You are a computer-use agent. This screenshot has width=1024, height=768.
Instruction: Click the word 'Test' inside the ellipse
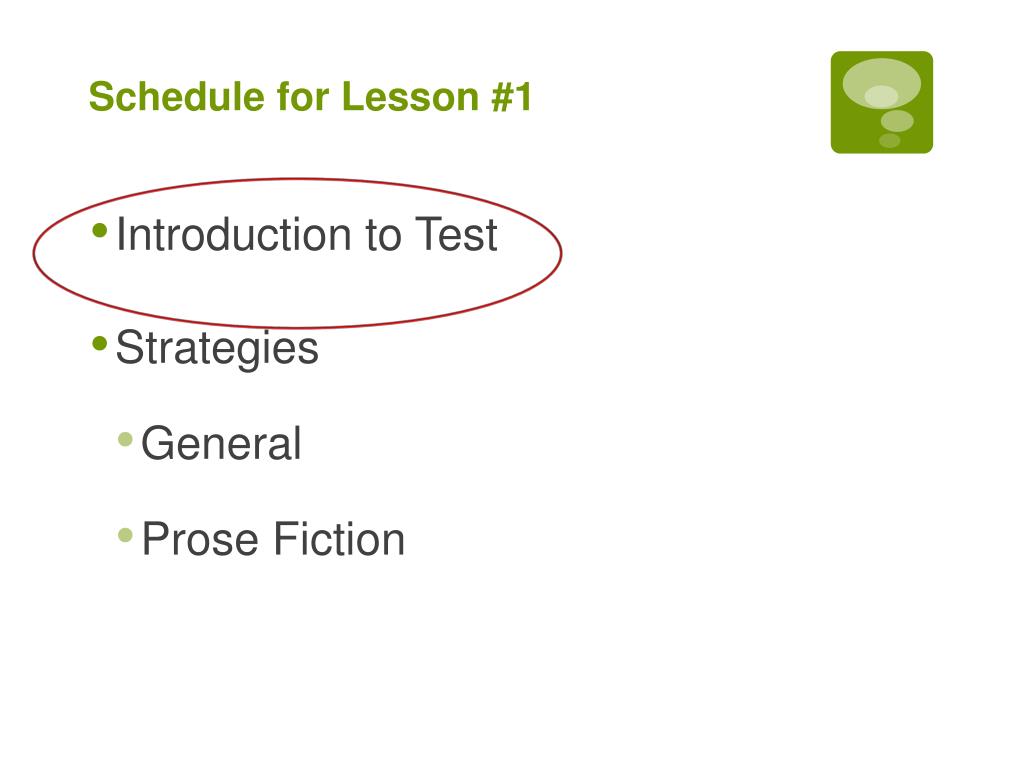click(x=456, y=234)
